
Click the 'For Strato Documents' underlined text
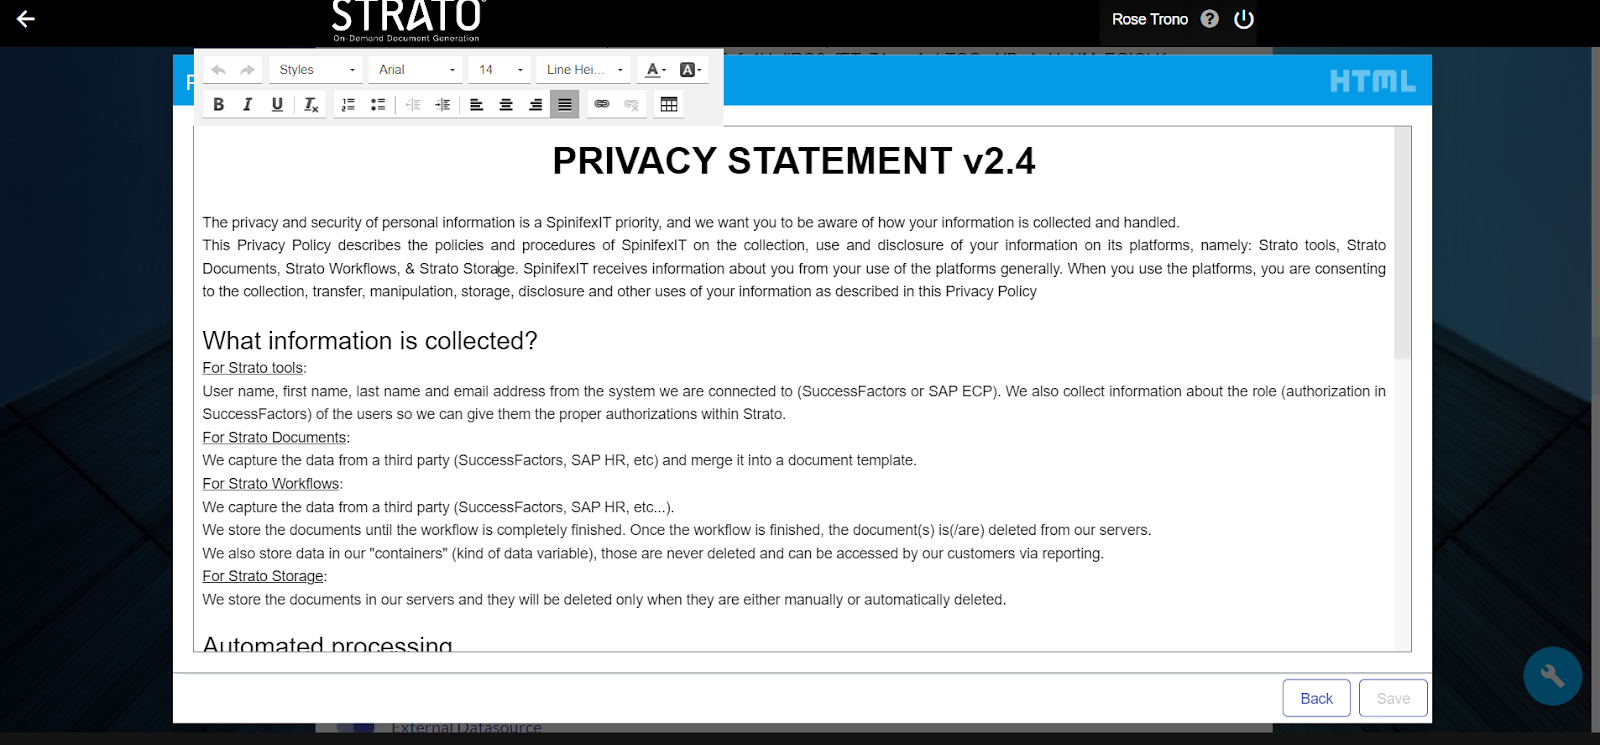tap(274, 438)
